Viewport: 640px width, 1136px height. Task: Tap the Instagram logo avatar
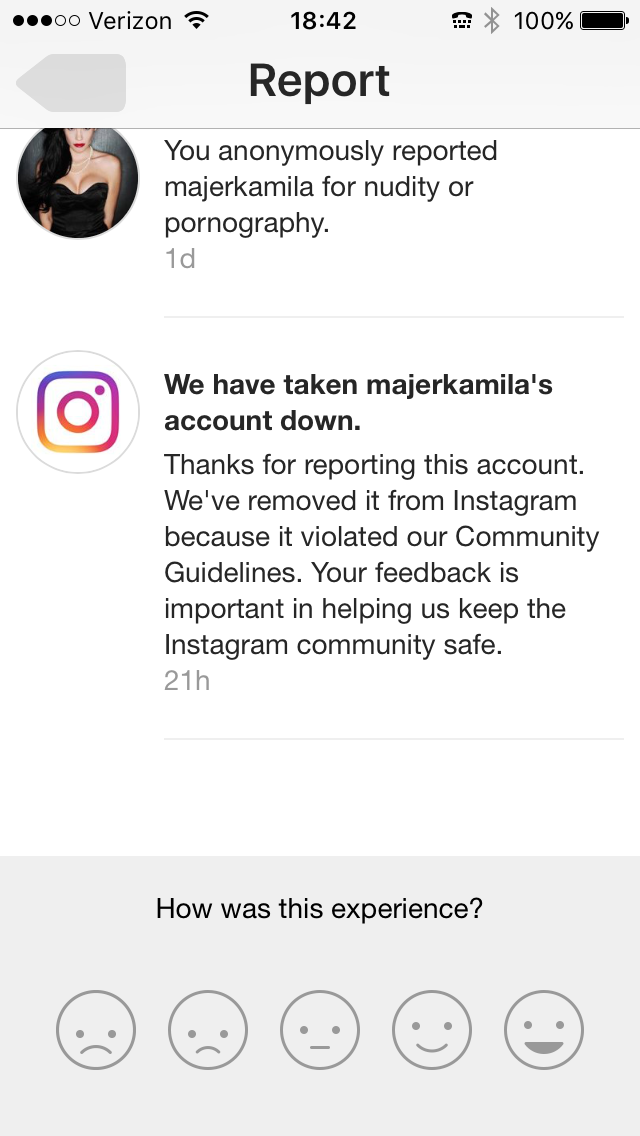click(78, 412)
